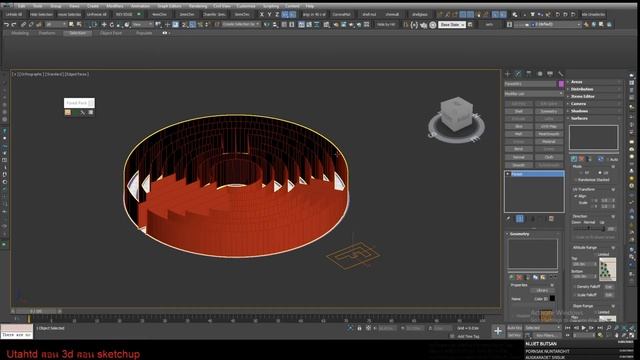Select the Select and Rotate tool
Image resolution: width=640 pixels, height=360 pixels.
tap(112, 24)
